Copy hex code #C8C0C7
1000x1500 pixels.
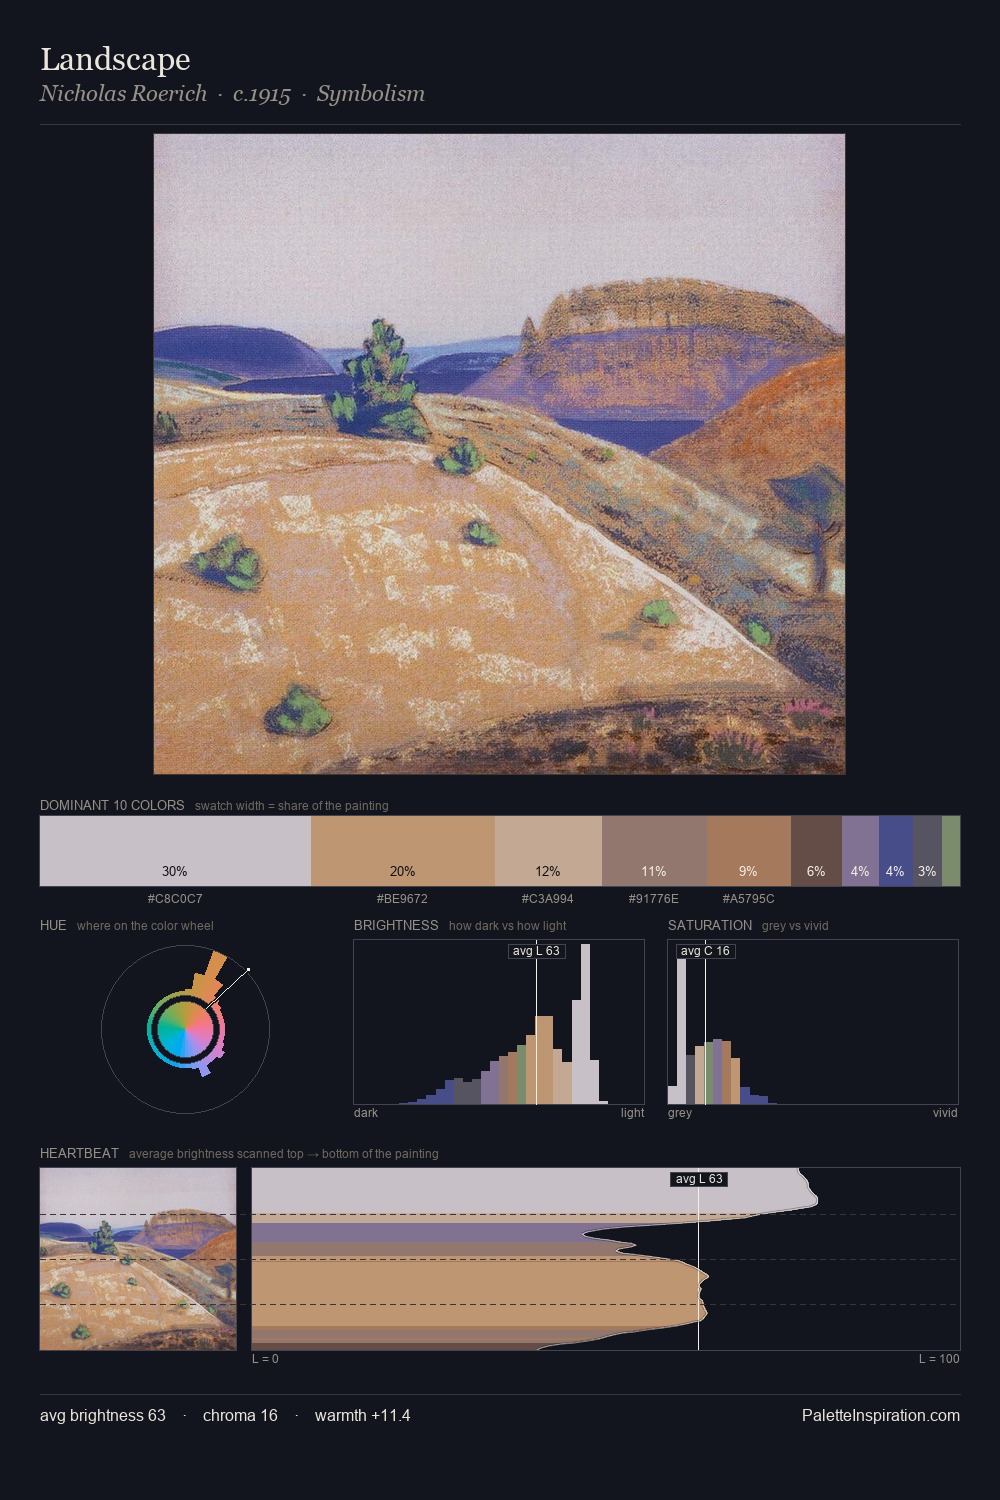(175, 899)
